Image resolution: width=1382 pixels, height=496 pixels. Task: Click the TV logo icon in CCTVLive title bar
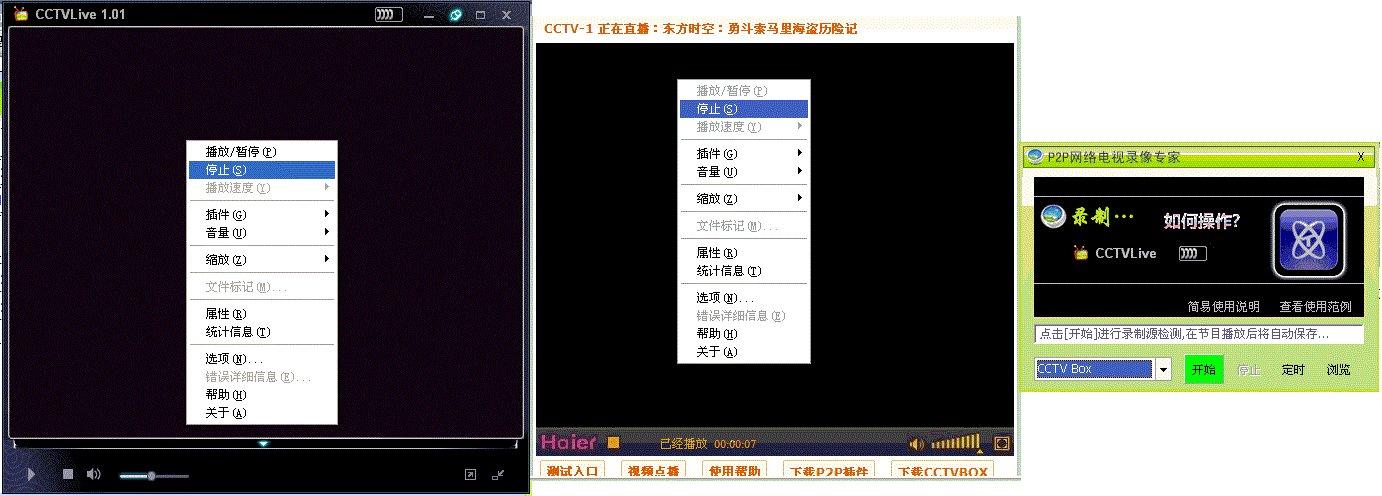[x=21, y=14]
